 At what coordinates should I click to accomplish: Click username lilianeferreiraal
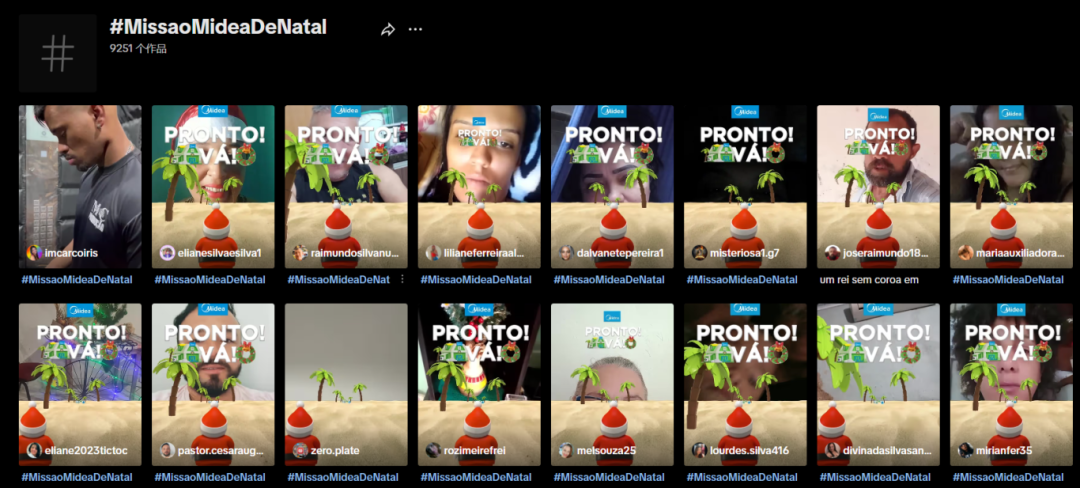tap(484, 253)
